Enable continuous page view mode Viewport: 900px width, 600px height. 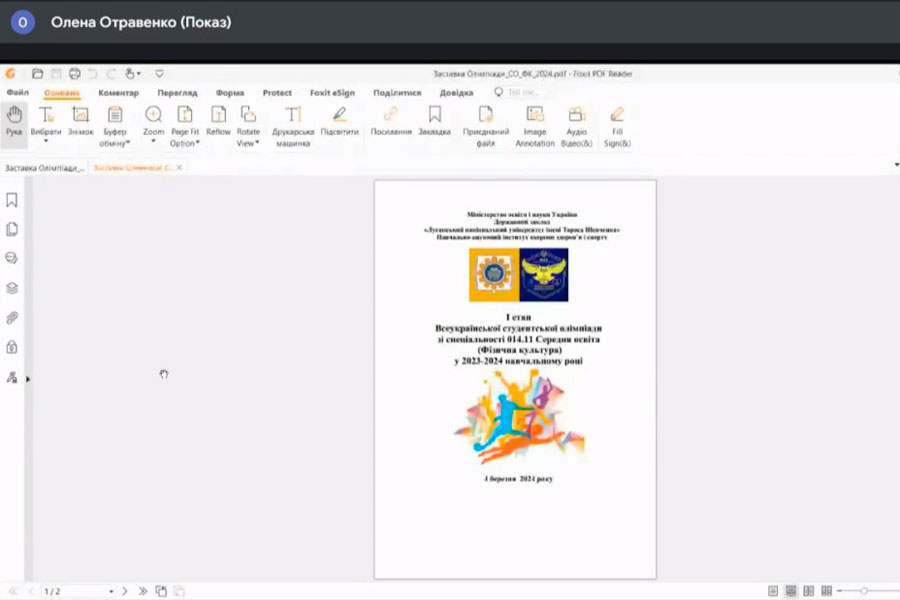click(791, 591)
